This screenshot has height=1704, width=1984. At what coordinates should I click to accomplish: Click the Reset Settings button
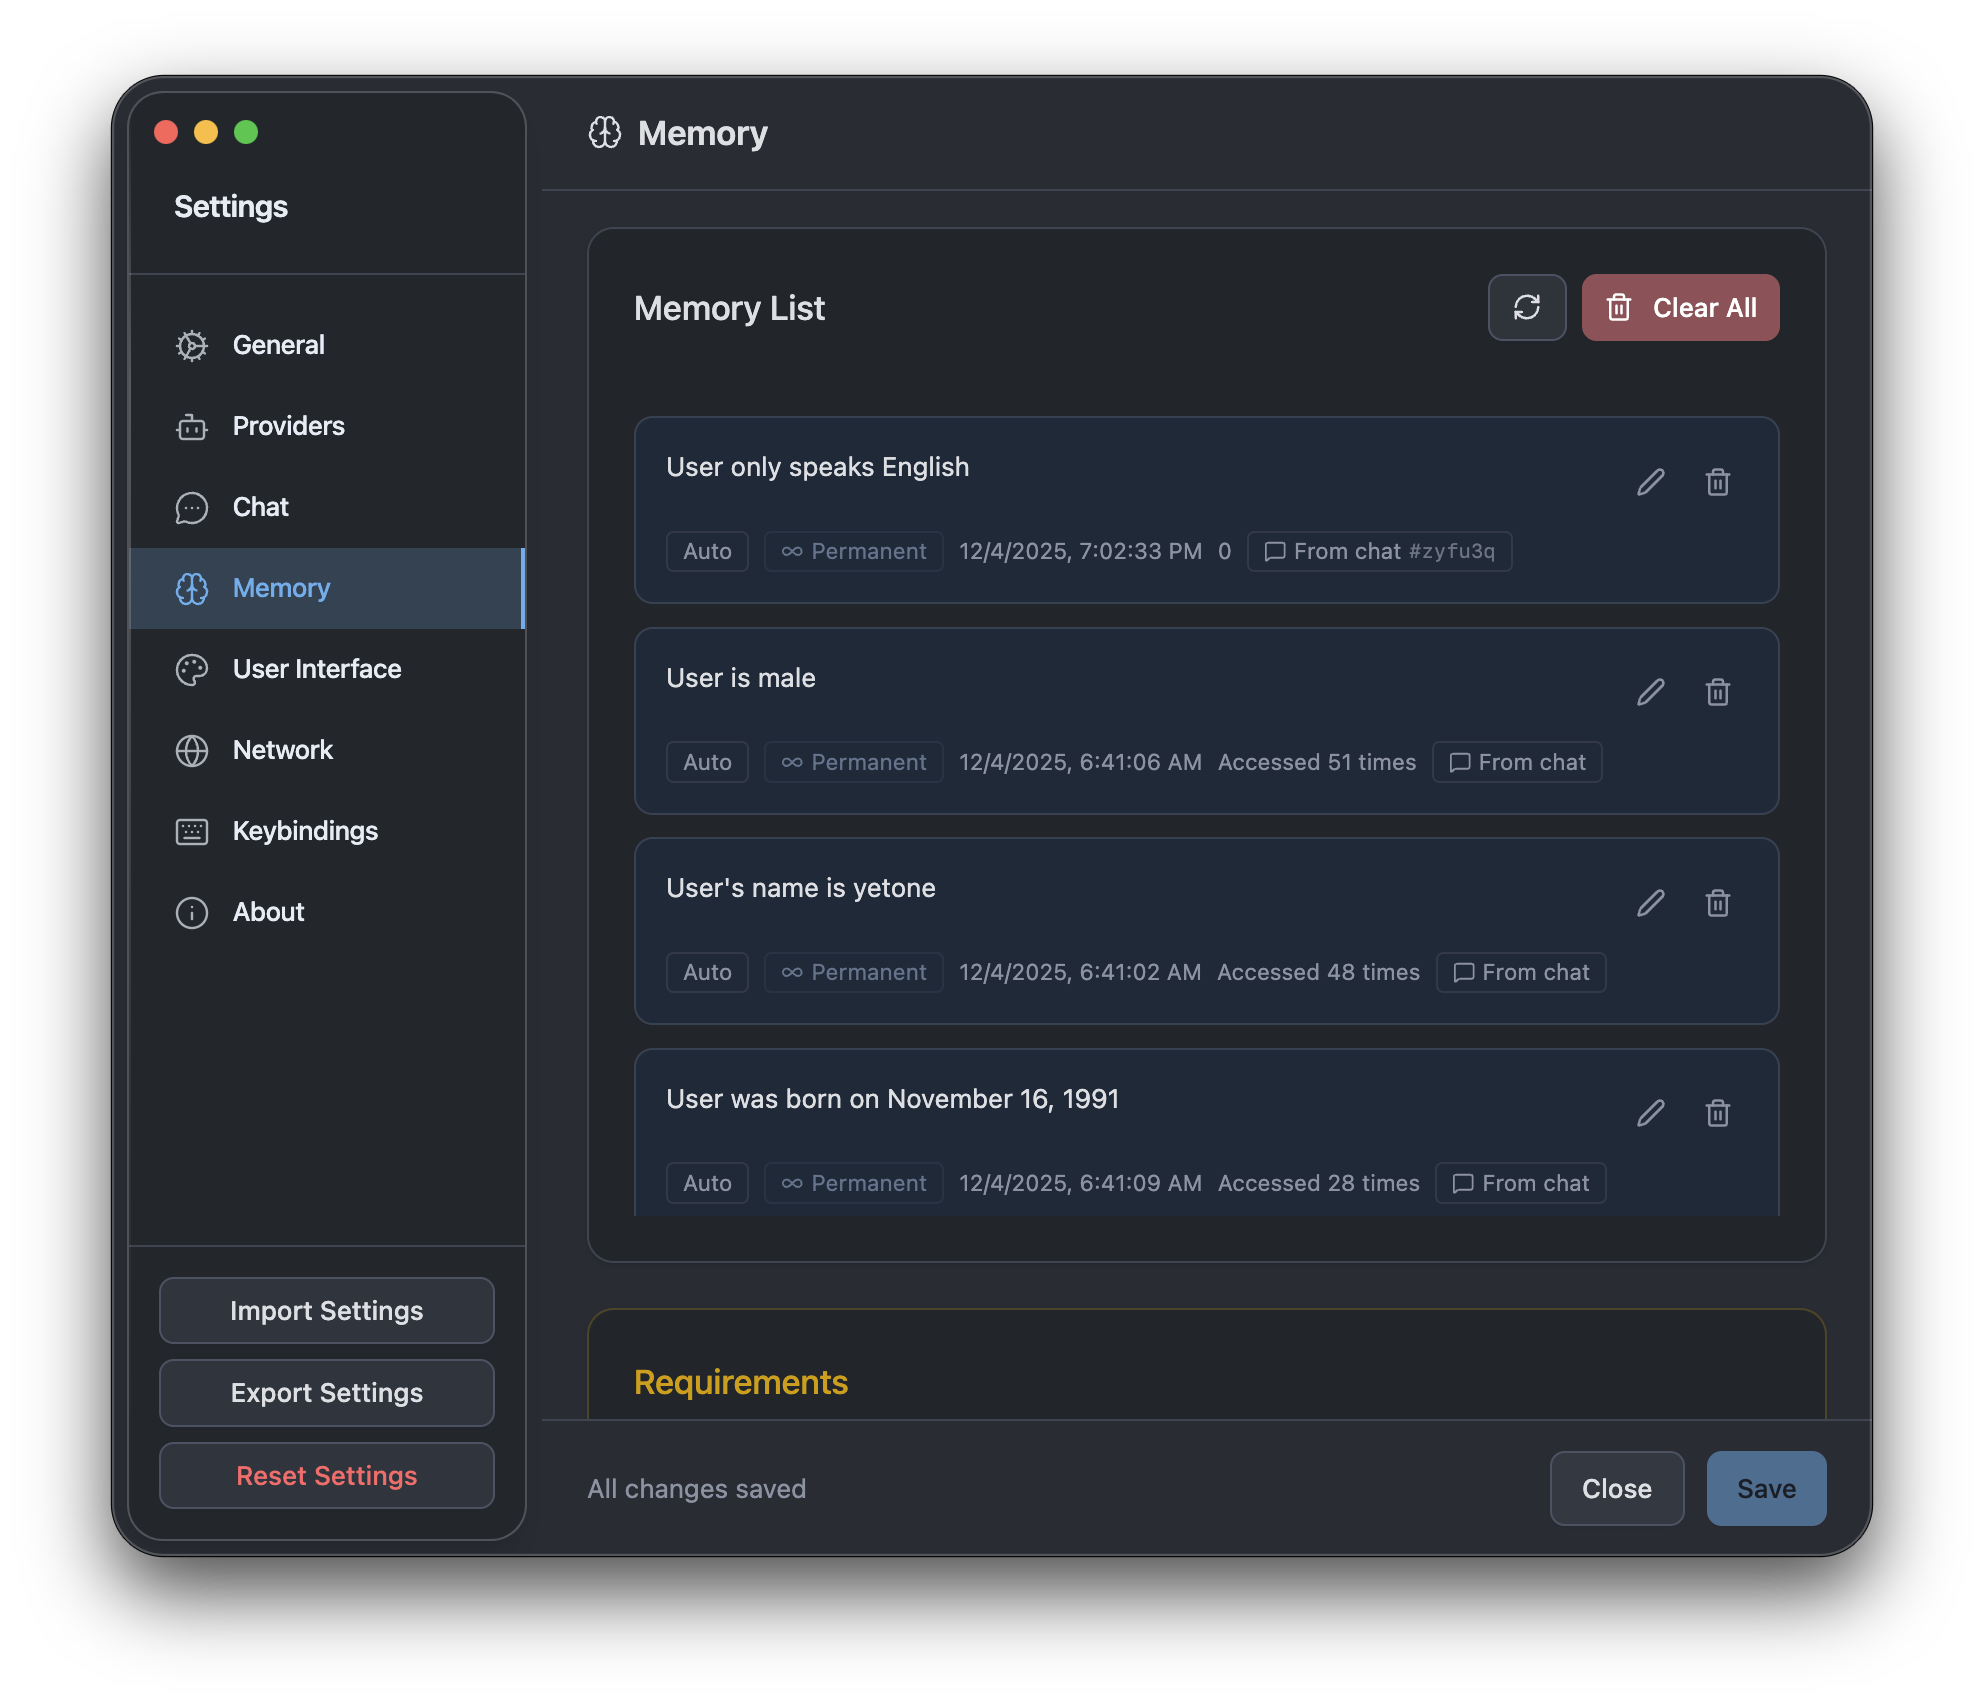(326, 1475)
